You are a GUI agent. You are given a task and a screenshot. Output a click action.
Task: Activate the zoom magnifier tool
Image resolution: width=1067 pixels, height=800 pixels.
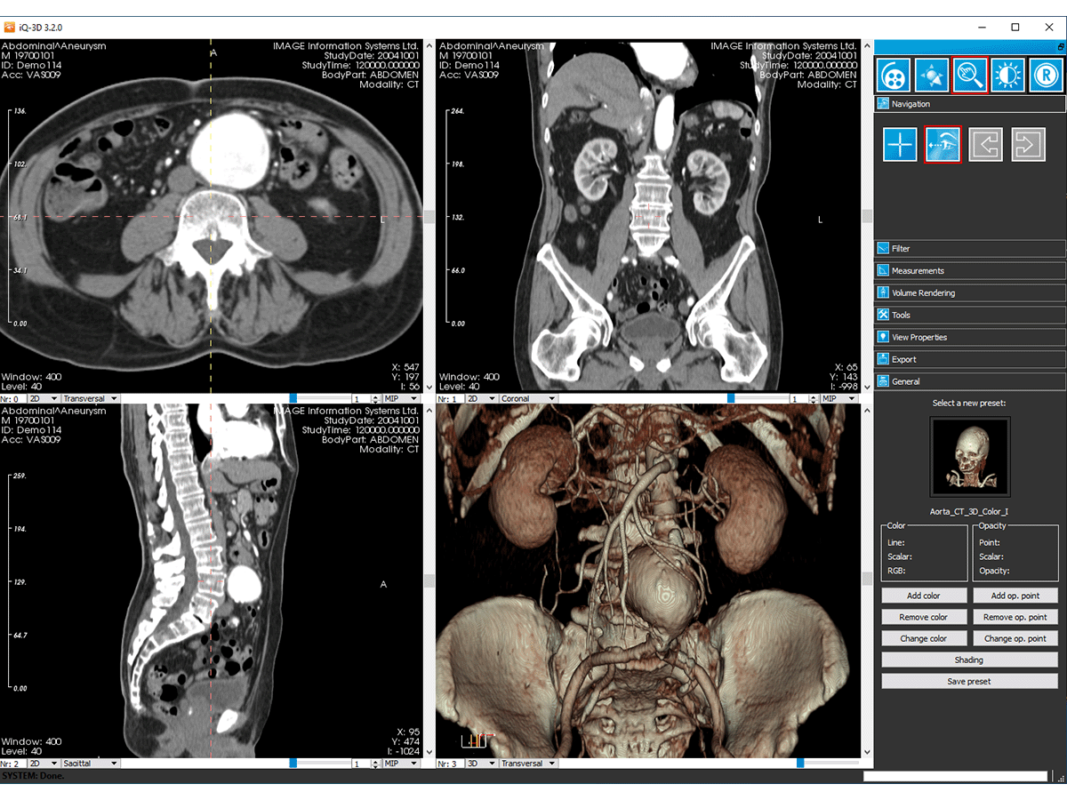point(969,75)
